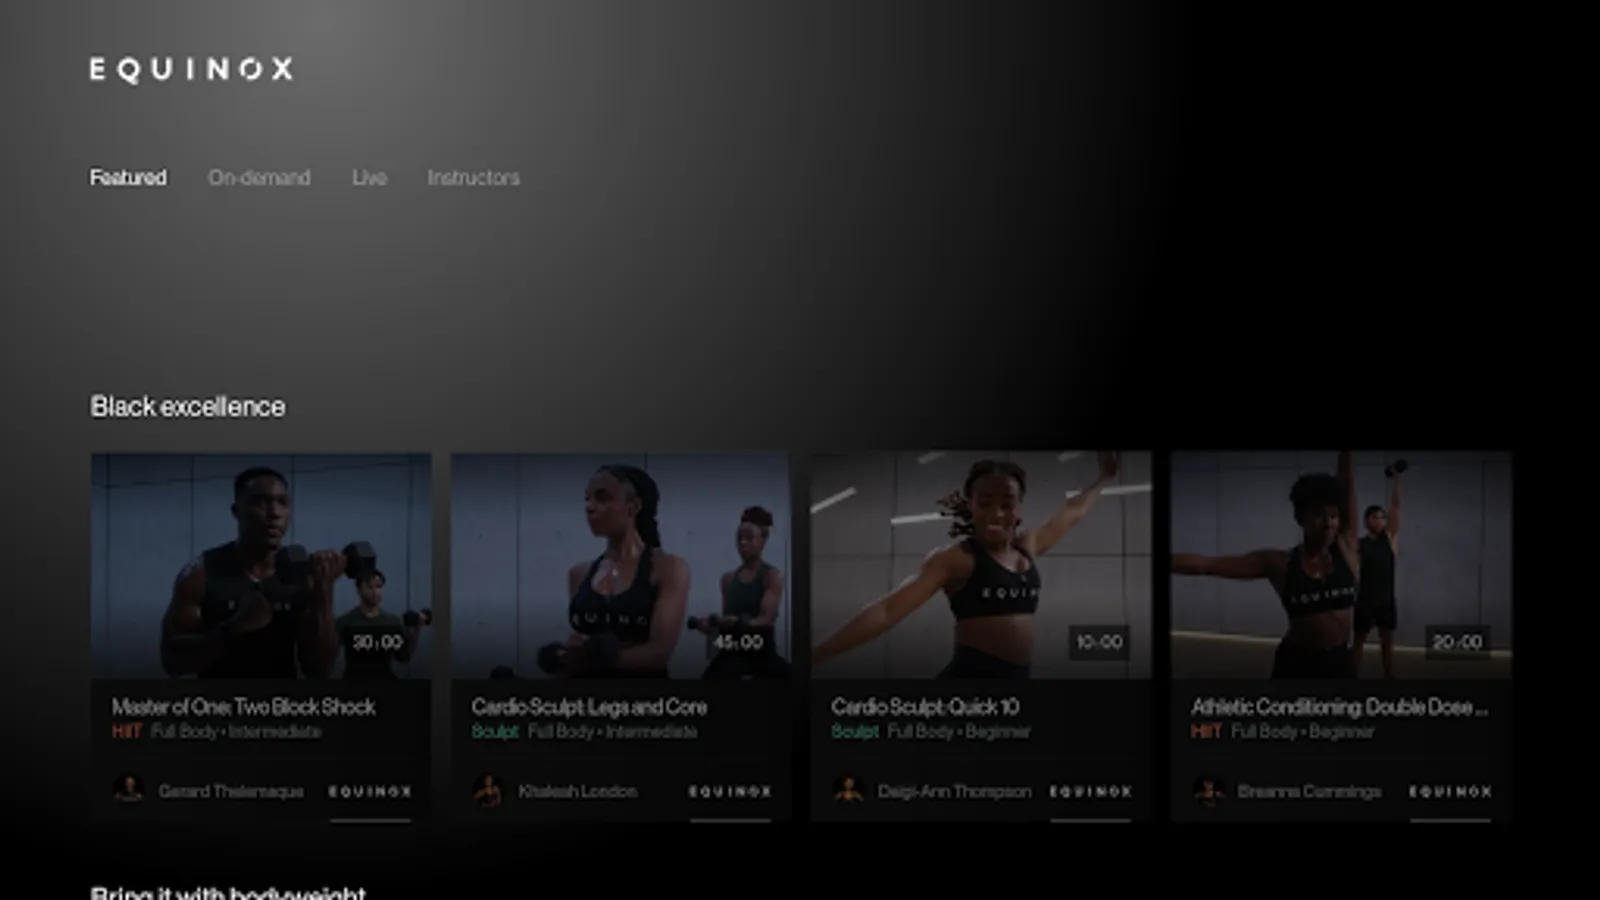The height and width of the screenshot is (900, 1600).
Task: Click Full Body Beginner under Athletic Conditioning
Action: pos(1302,732)
